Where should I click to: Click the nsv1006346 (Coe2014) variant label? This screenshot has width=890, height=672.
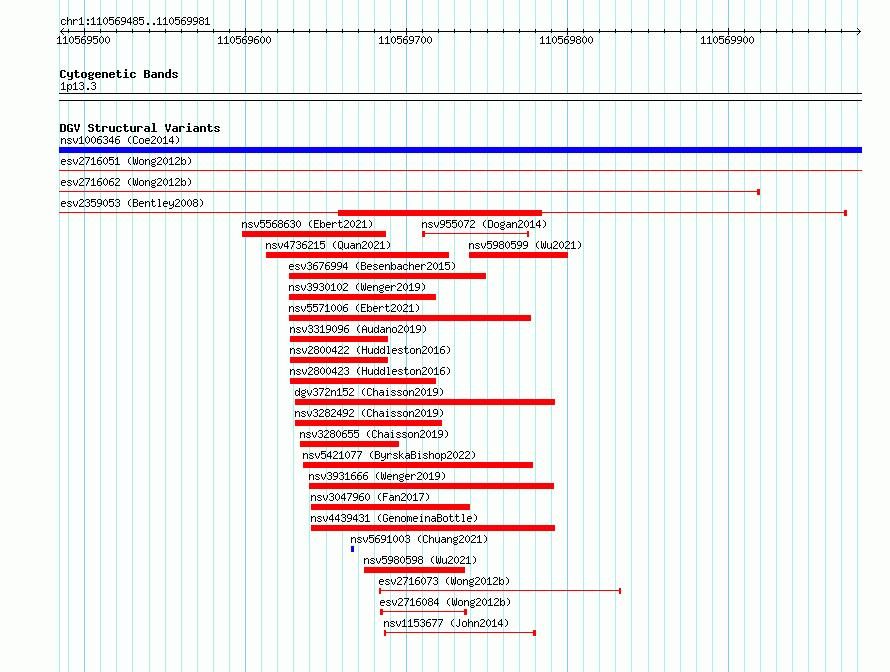coord(120,140)
